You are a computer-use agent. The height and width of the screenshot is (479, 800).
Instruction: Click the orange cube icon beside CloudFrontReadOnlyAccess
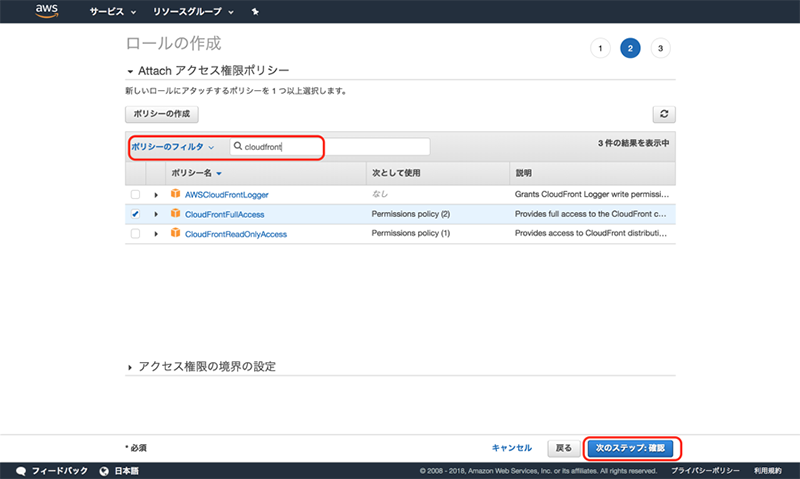point(174,234)
